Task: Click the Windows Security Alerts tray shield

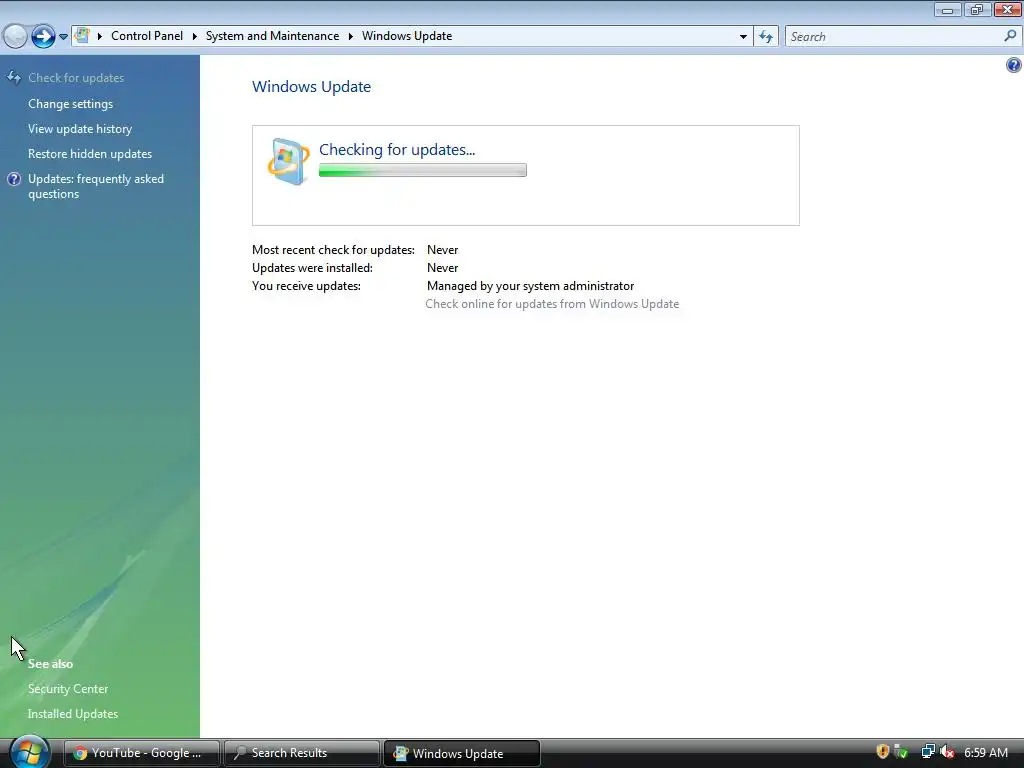Action: (x=882, y=752)
